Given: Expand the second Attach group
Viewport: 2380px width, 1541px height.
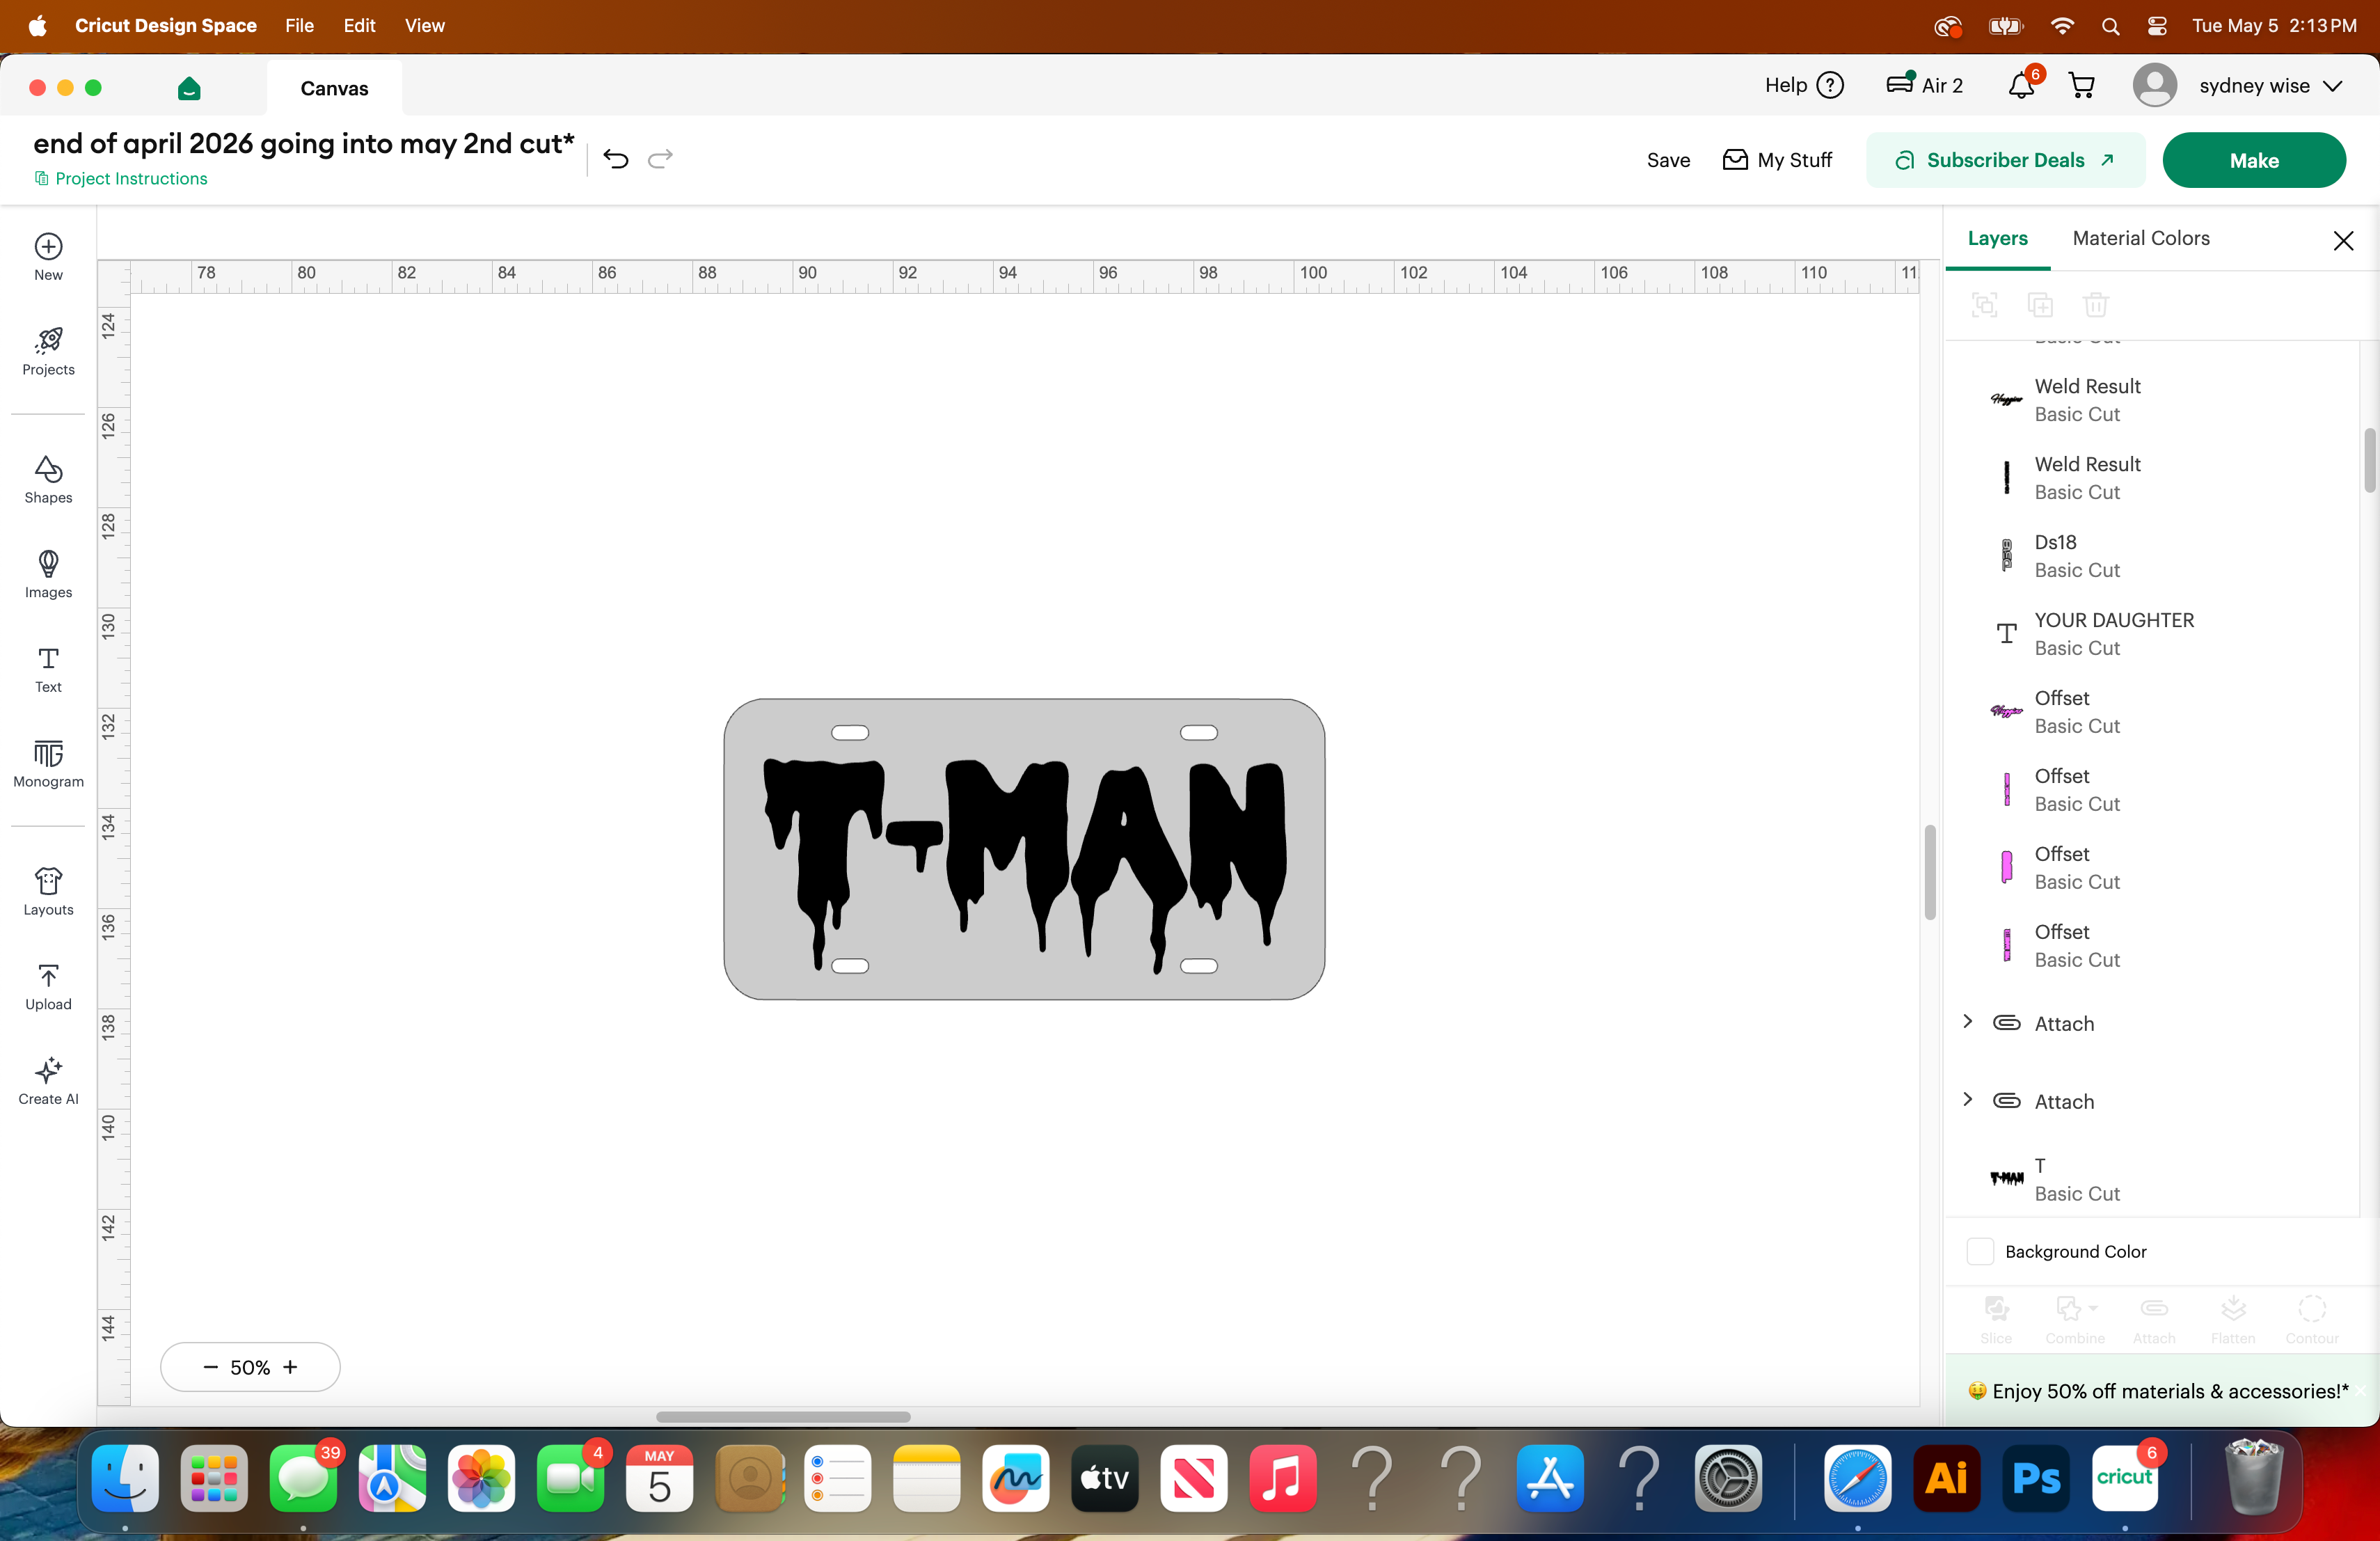Looking at the screenshot, I should click(x=1967, y=1099).
